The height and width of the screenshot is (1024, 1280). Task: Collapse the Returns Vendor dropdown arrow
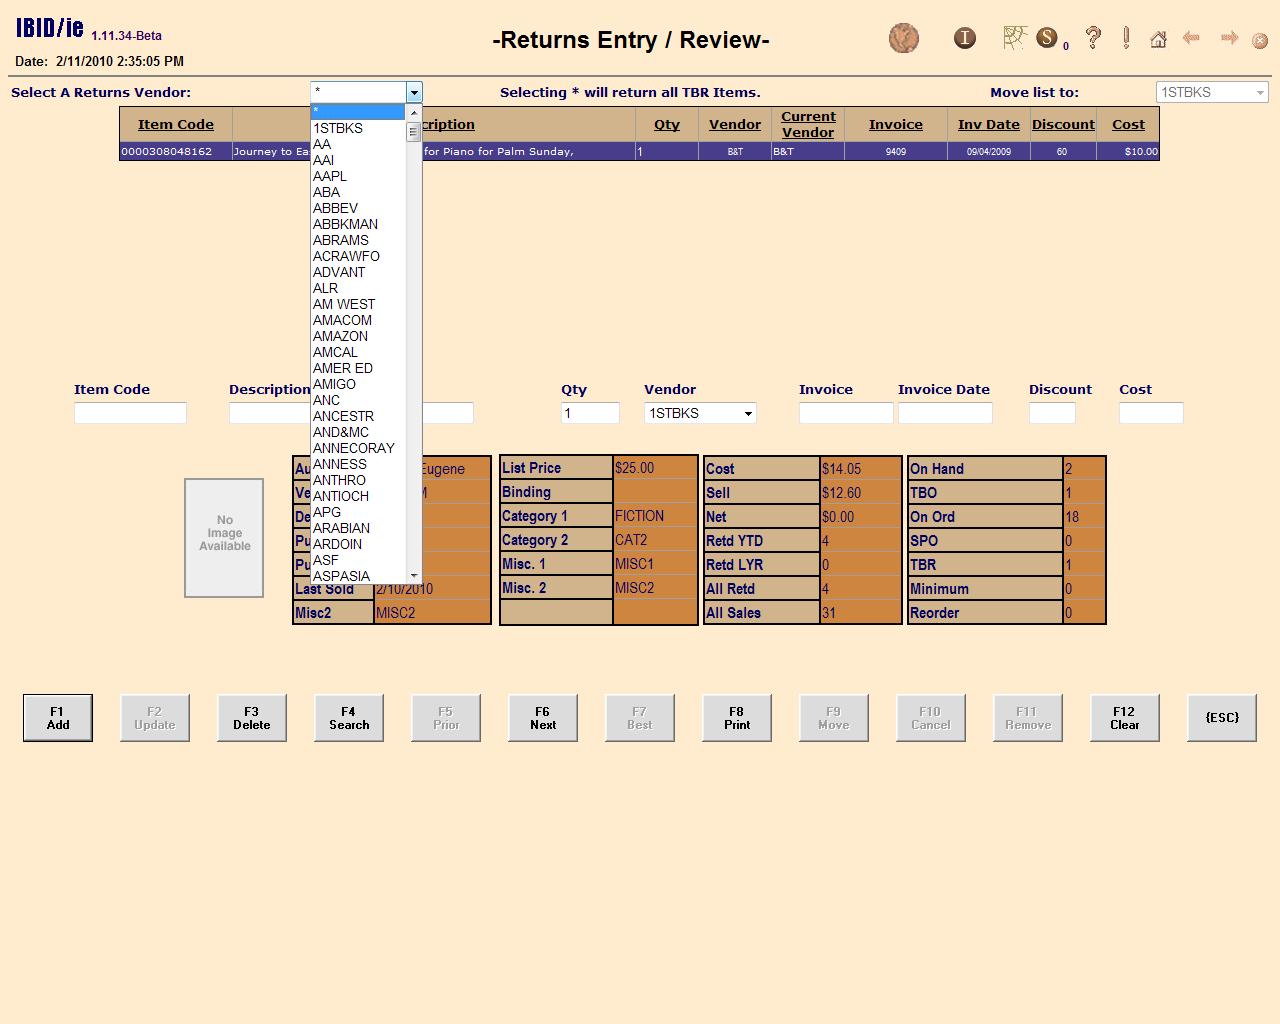click(x=414, y=92)
